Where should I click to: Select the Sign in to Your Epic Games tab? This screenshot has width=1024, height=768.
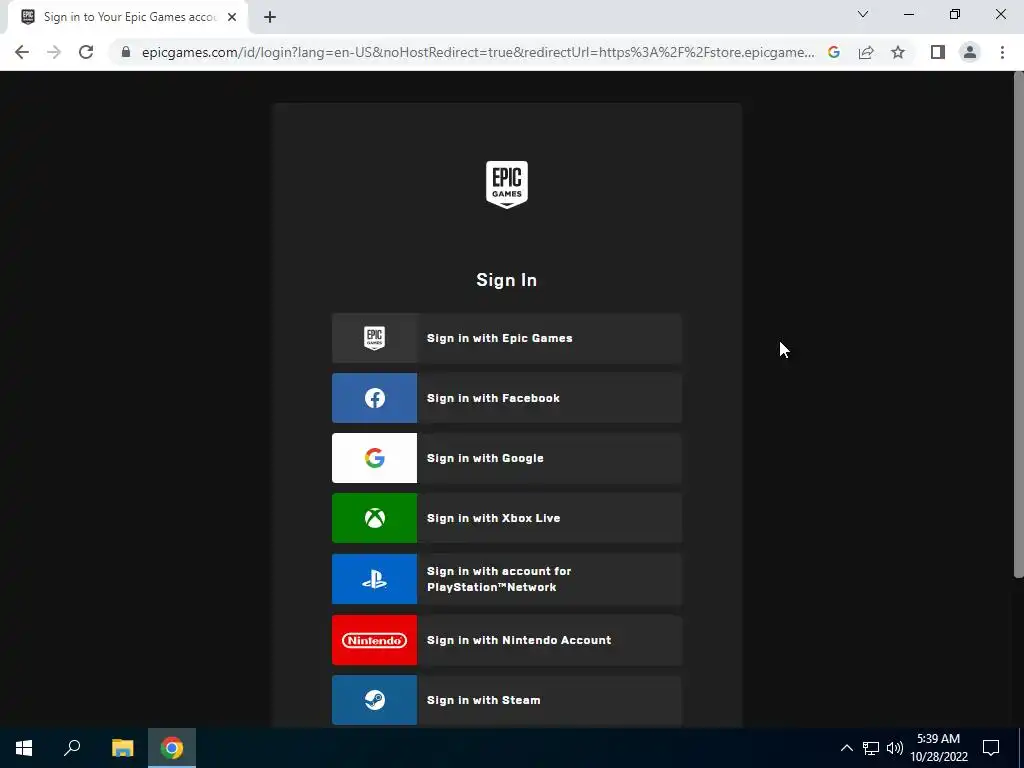128,17
